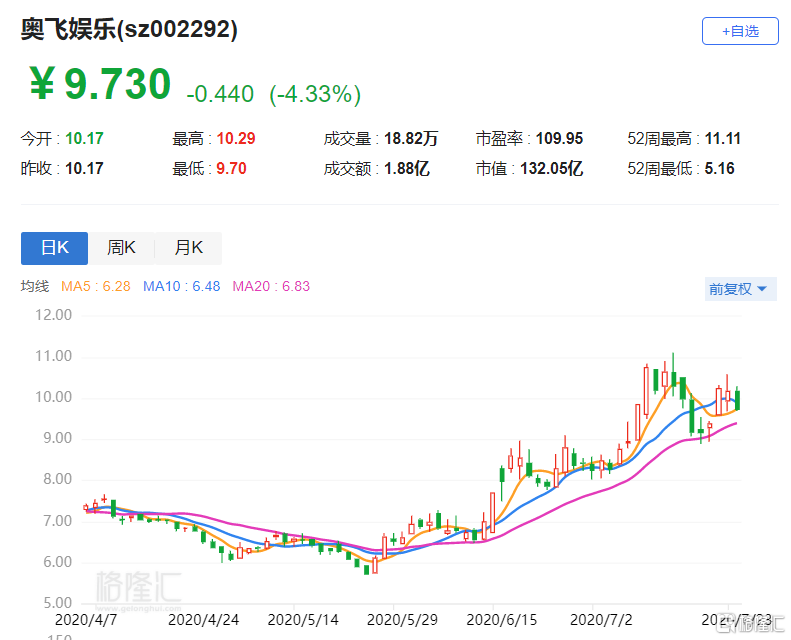Click stock title 奥飞娱乐(sz002292)

[129, 29]
